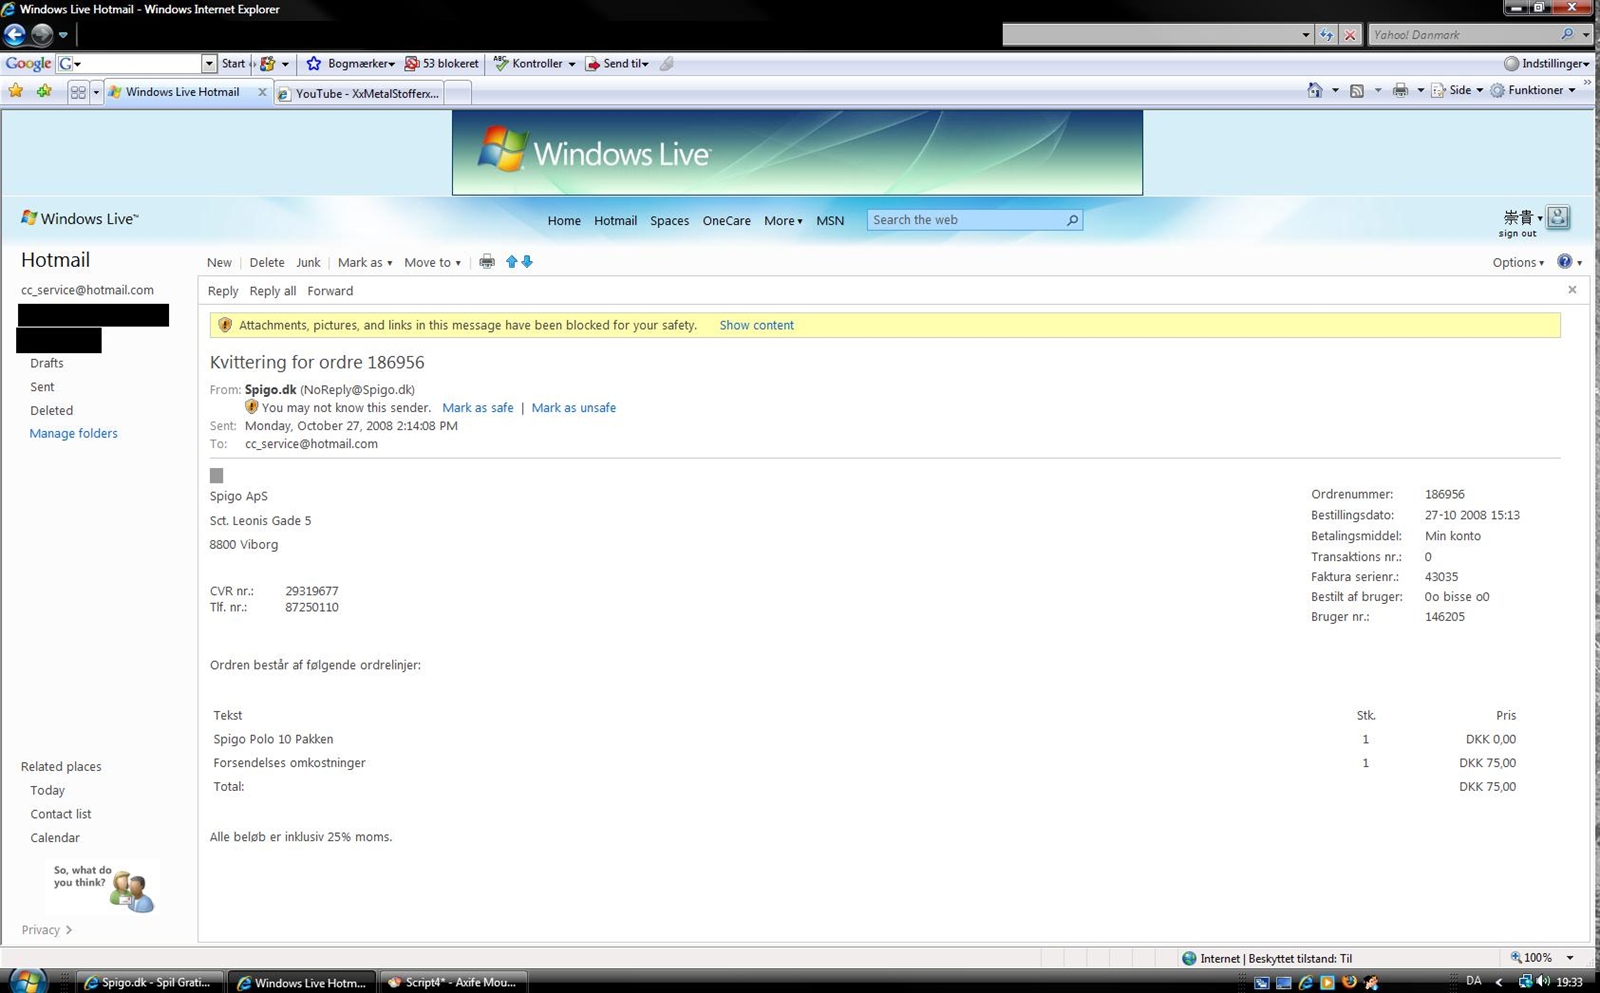The width and height of the screenshot is (1600, 993).
Task: Open the Options dropdown menu
Action: (1517, 263)
